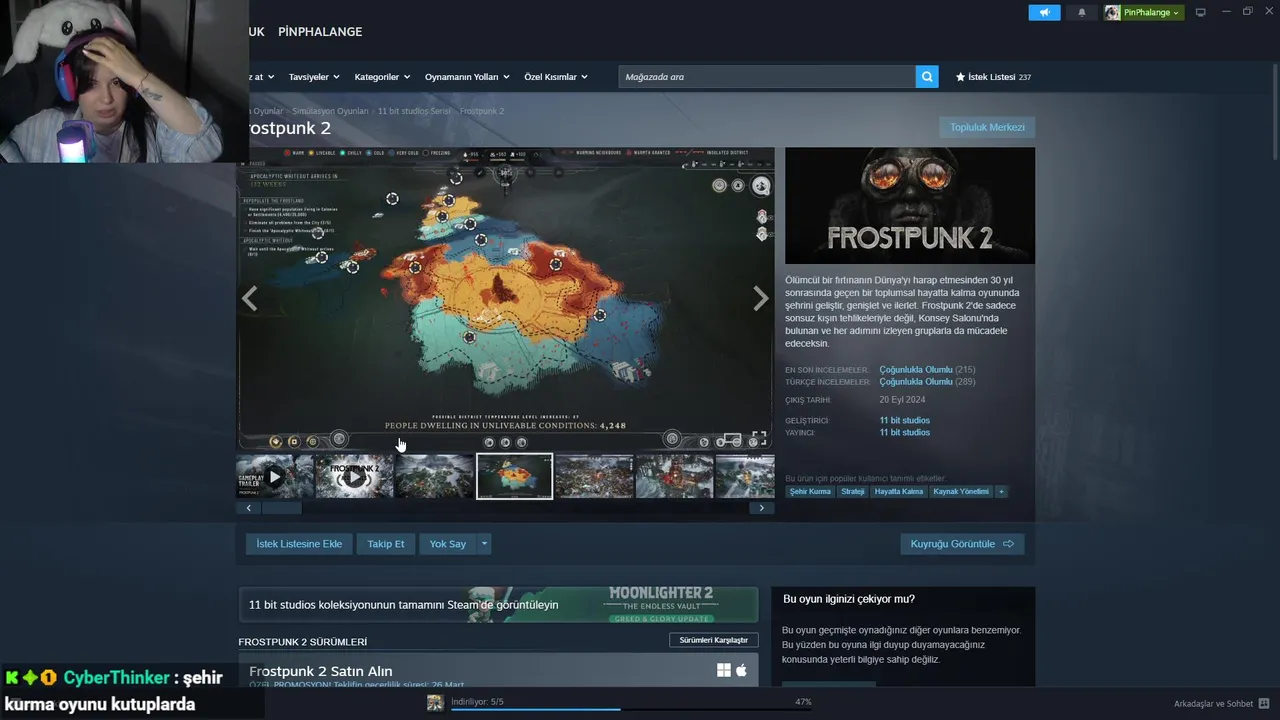1280x720 pixels.
Task: Click Frostpunk 2 header capsule image
Action: 910,206
